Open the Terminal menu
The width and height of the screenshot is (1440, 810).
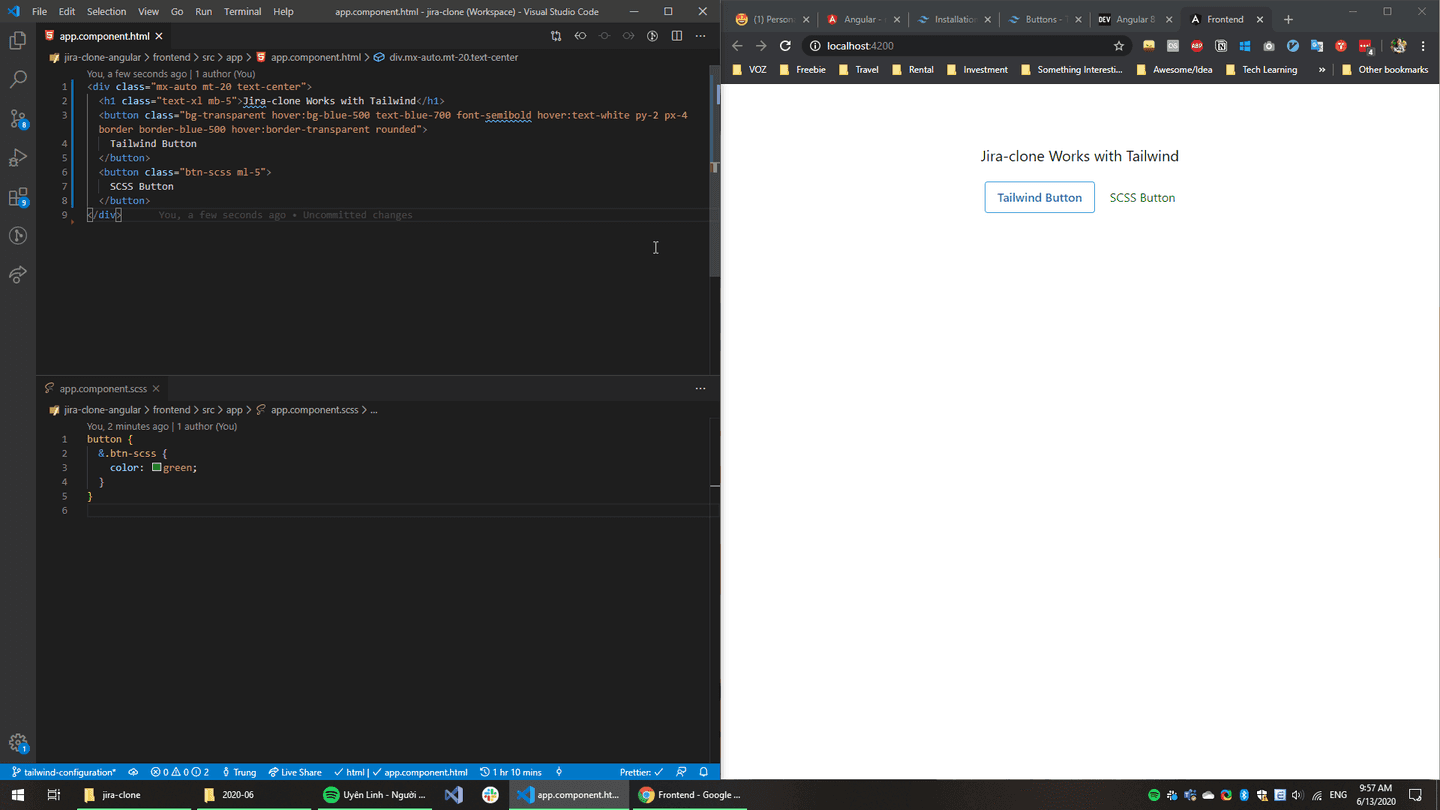click(242, 11)
